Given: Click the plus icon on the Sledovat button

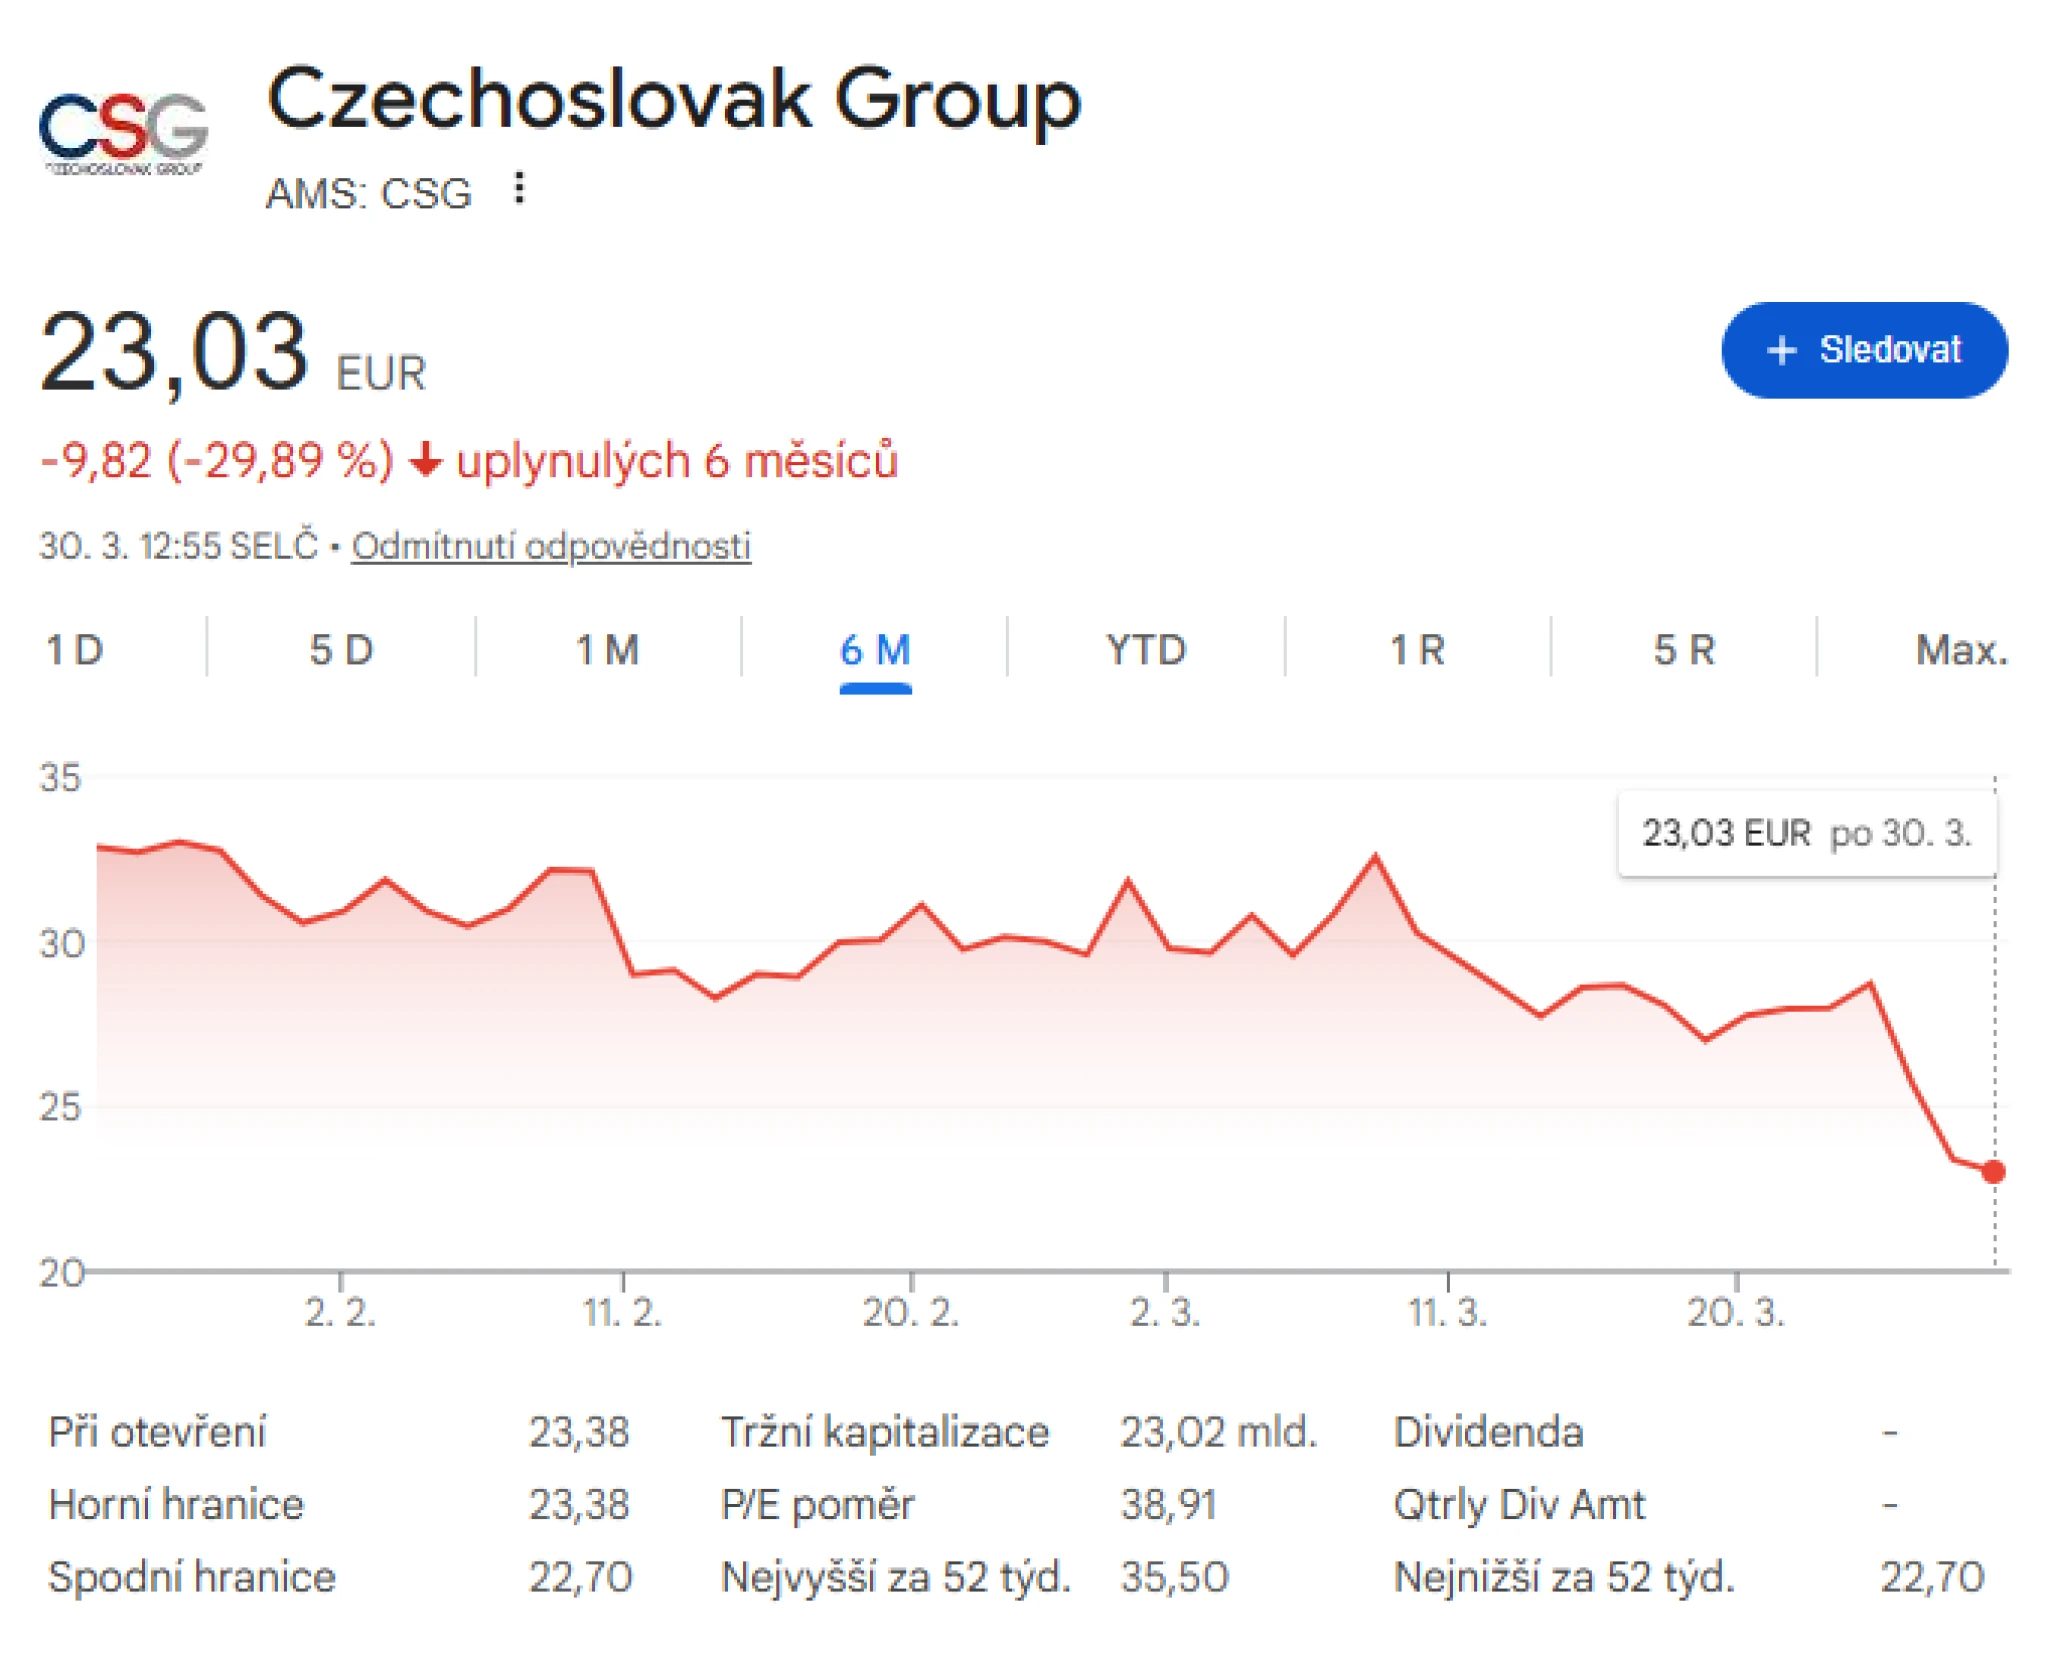Looking at the screenshot, I should coord(1782,350).
